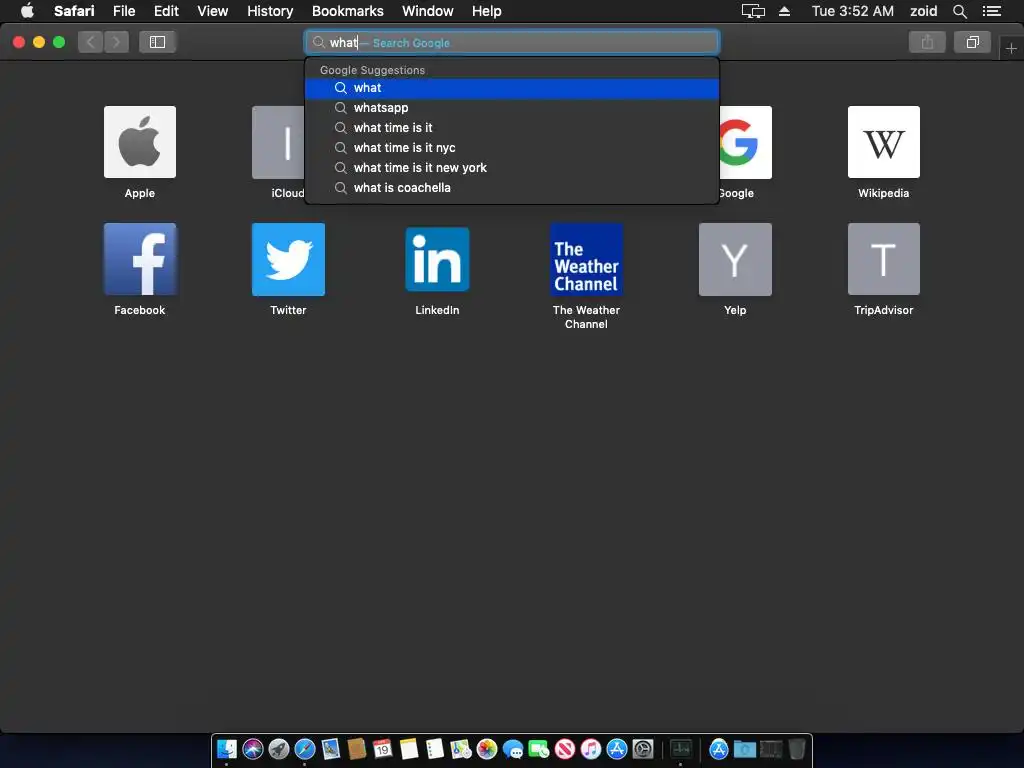Open the zoid user menu
The width and height of the screenshot is (1024, 768).
click(923, 11)
